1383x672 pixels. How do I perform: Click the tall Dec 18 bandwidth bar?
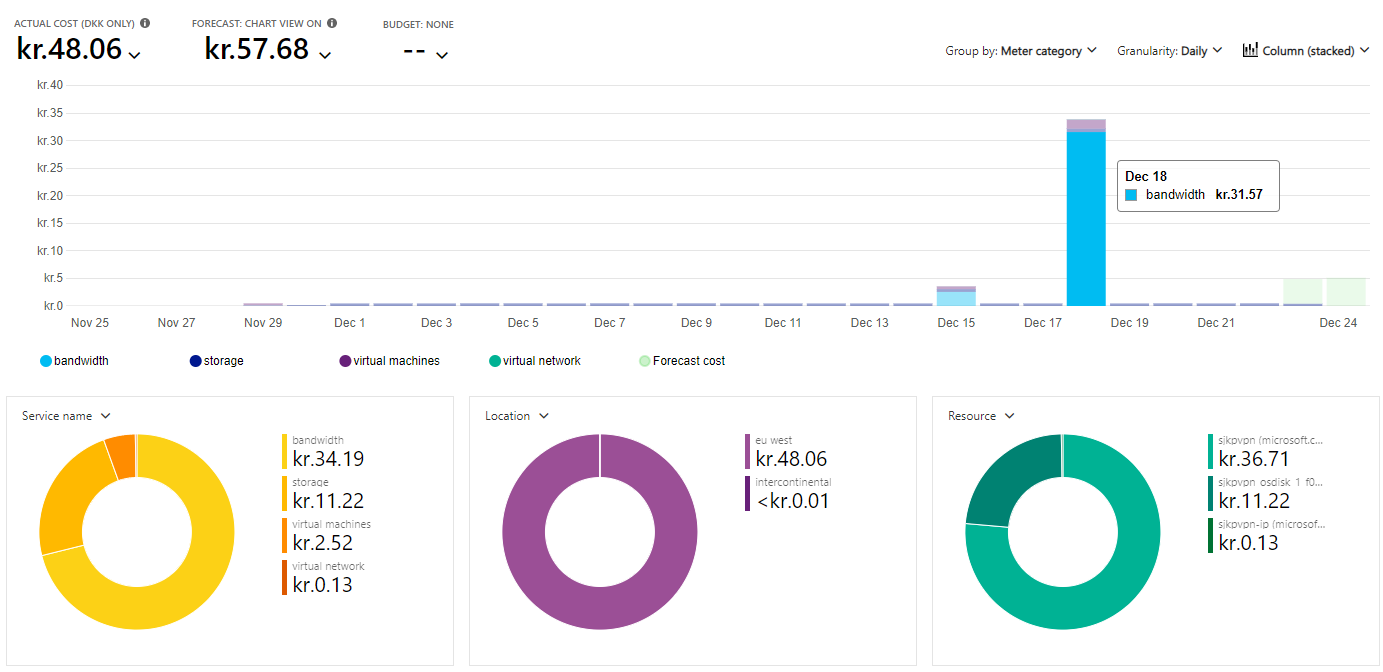(x=1086, y=220)
